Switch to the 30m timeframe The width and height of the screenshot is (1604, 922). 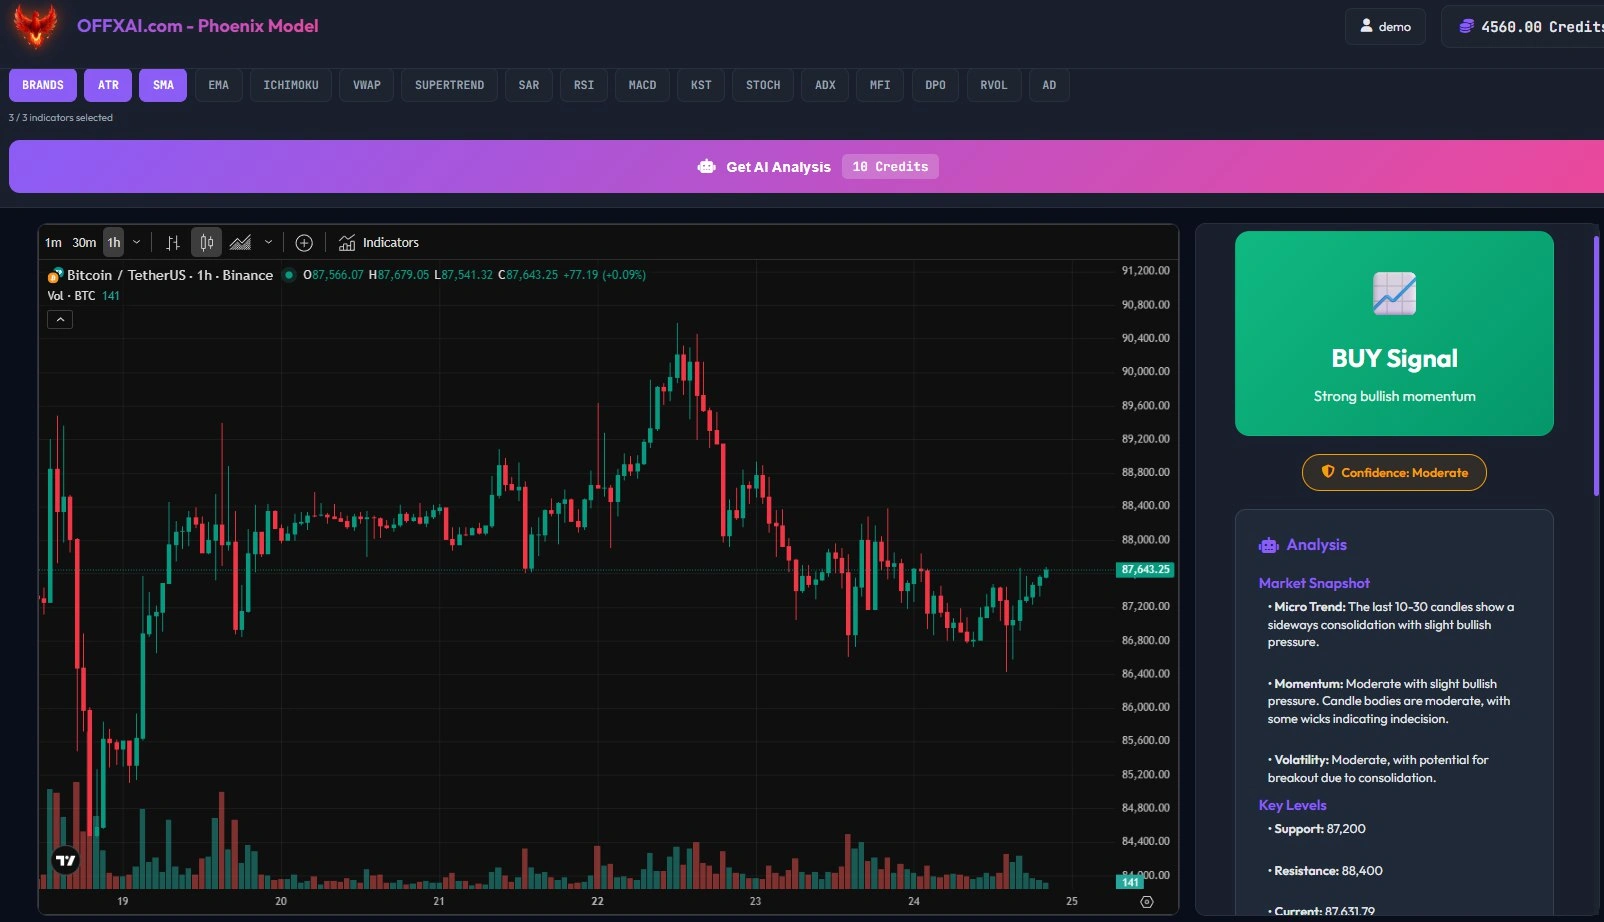click(x=84, y=242)
